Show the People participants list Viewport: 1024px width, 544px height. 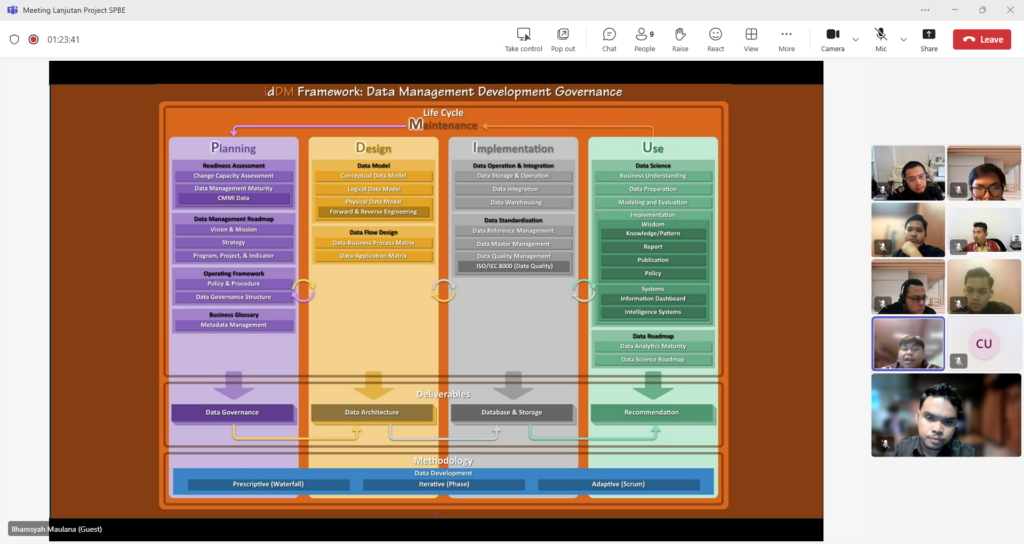pos(644,39)
